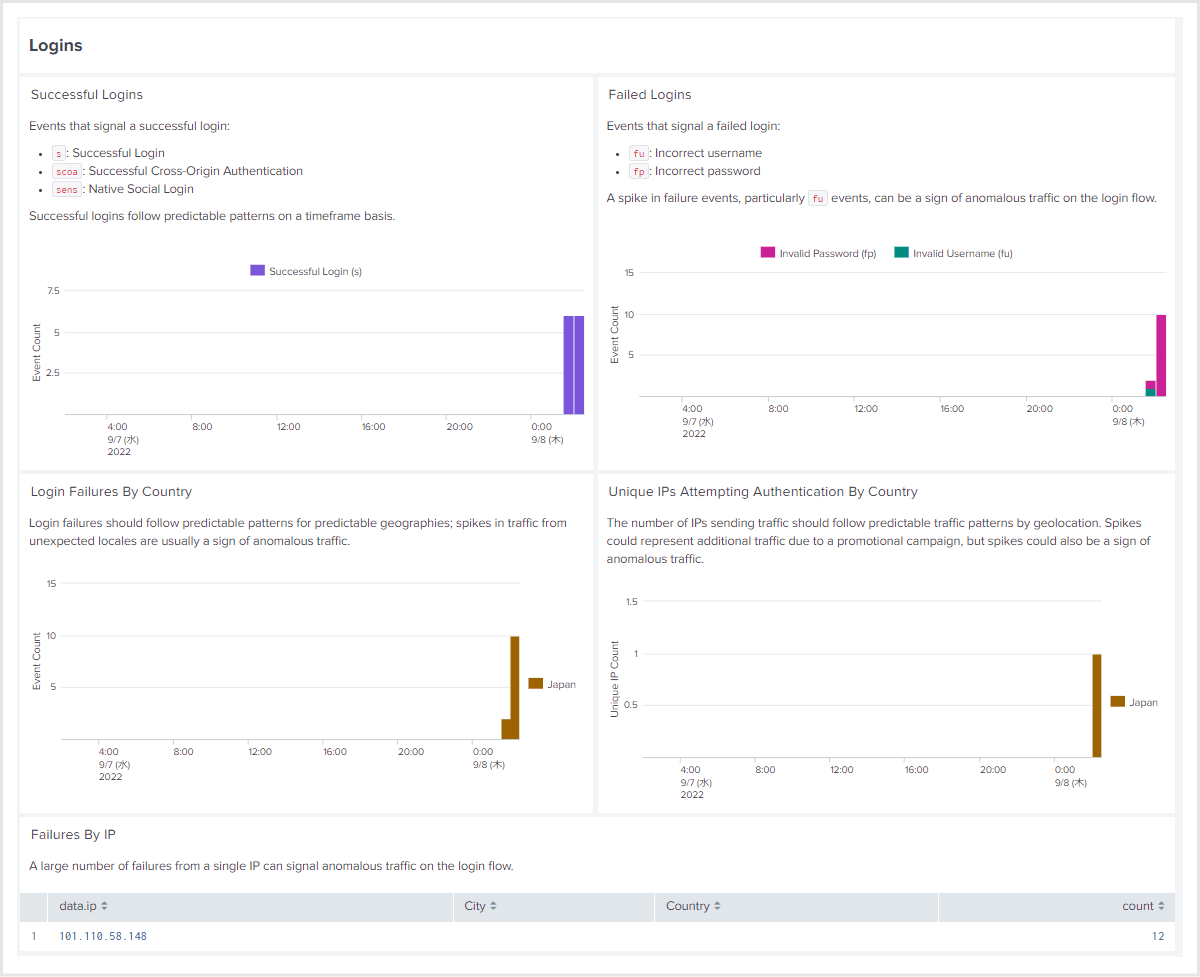Screen dimensions: 1200x977
Task: Click the Invalid Username (fu) teal legend swatch
Action: coord(901,253)
